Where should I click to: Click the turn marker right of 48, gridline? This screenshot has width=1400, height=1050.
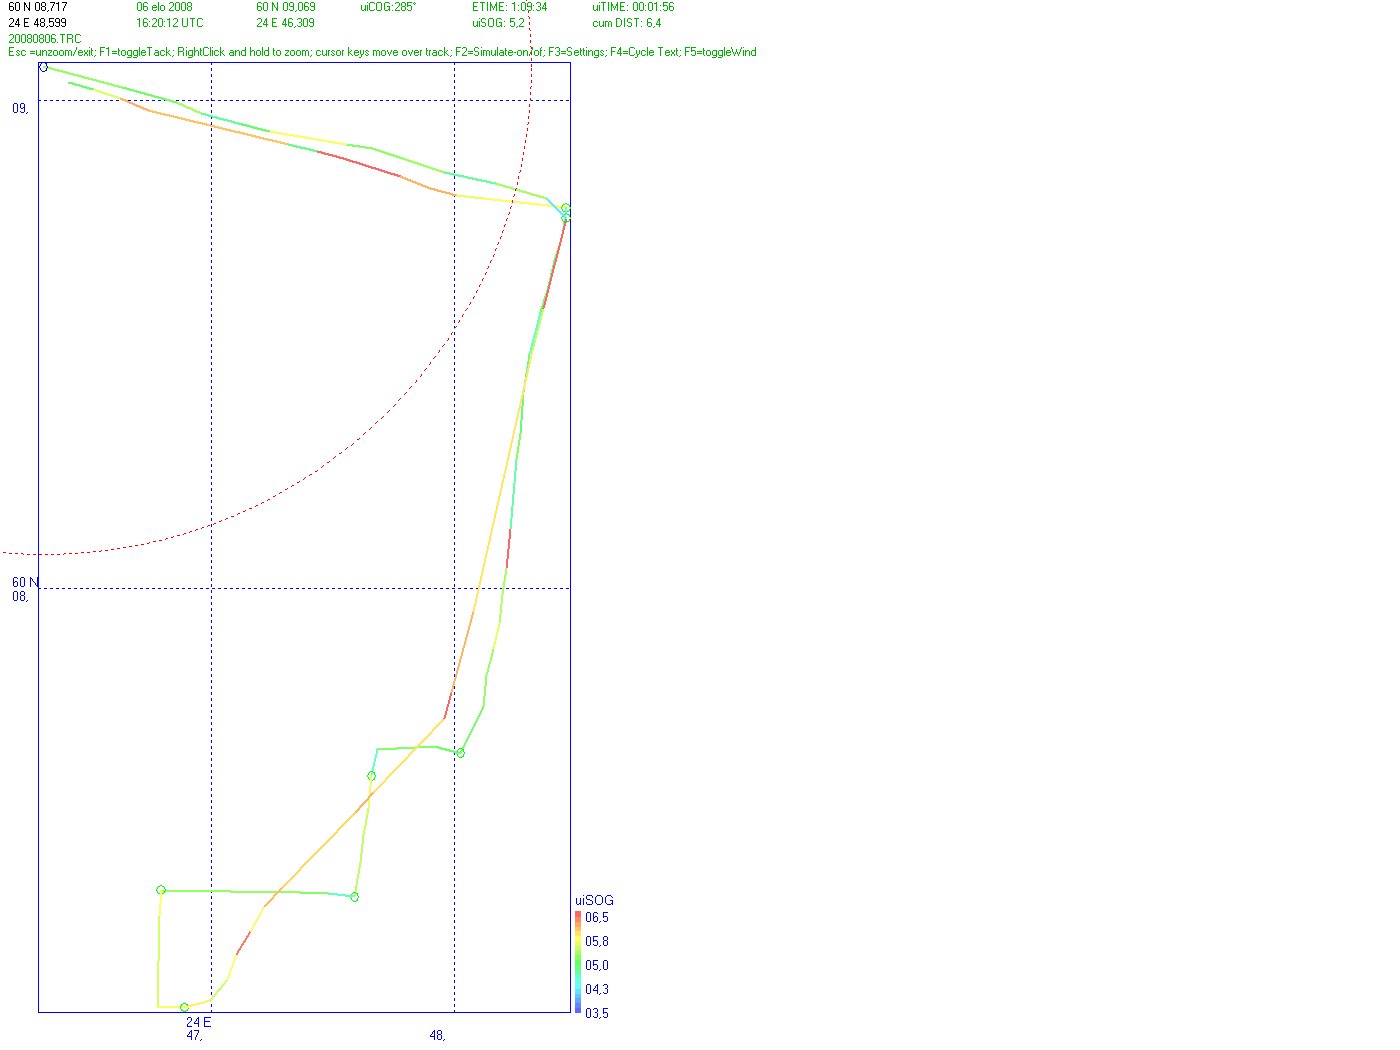pos(460,752)
